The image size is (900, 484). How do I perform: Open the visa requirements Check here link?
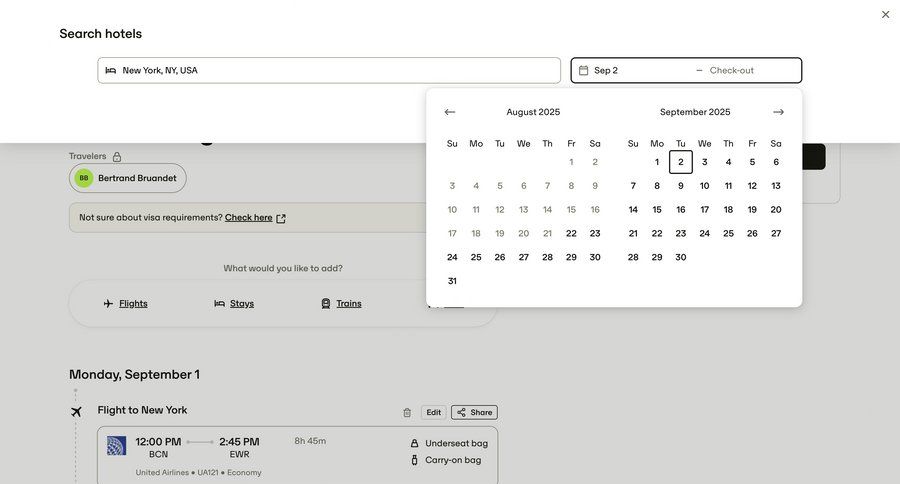[x=249, y=218]
